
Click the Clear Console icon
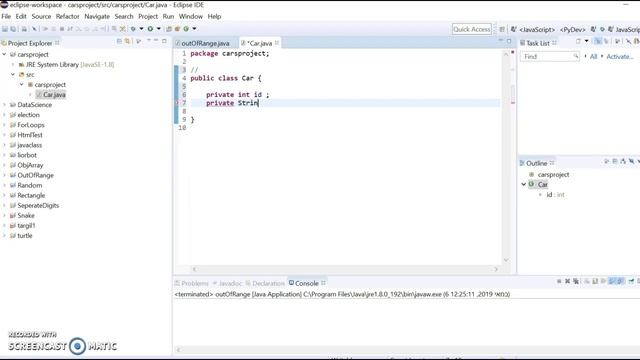587,281
